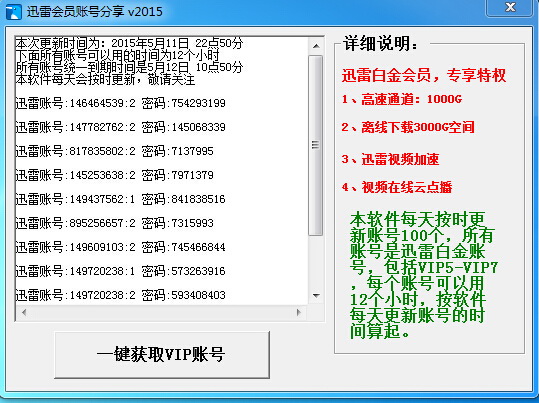This screenshot has height=403, width=539.
Task: Click the line 迅雷账号:895256657:2
Action: (115, 223)
